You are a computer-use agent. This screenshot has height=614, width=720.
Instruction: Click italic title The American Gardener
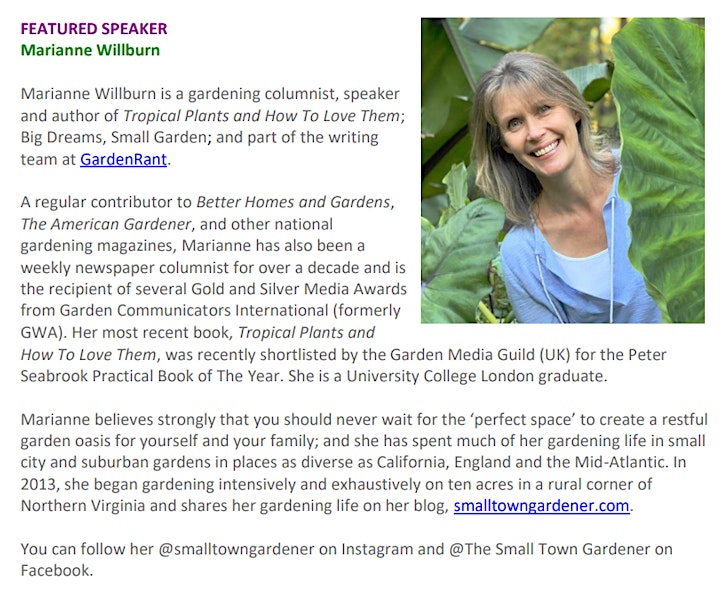pyautogui.click(x=106, y=224)
